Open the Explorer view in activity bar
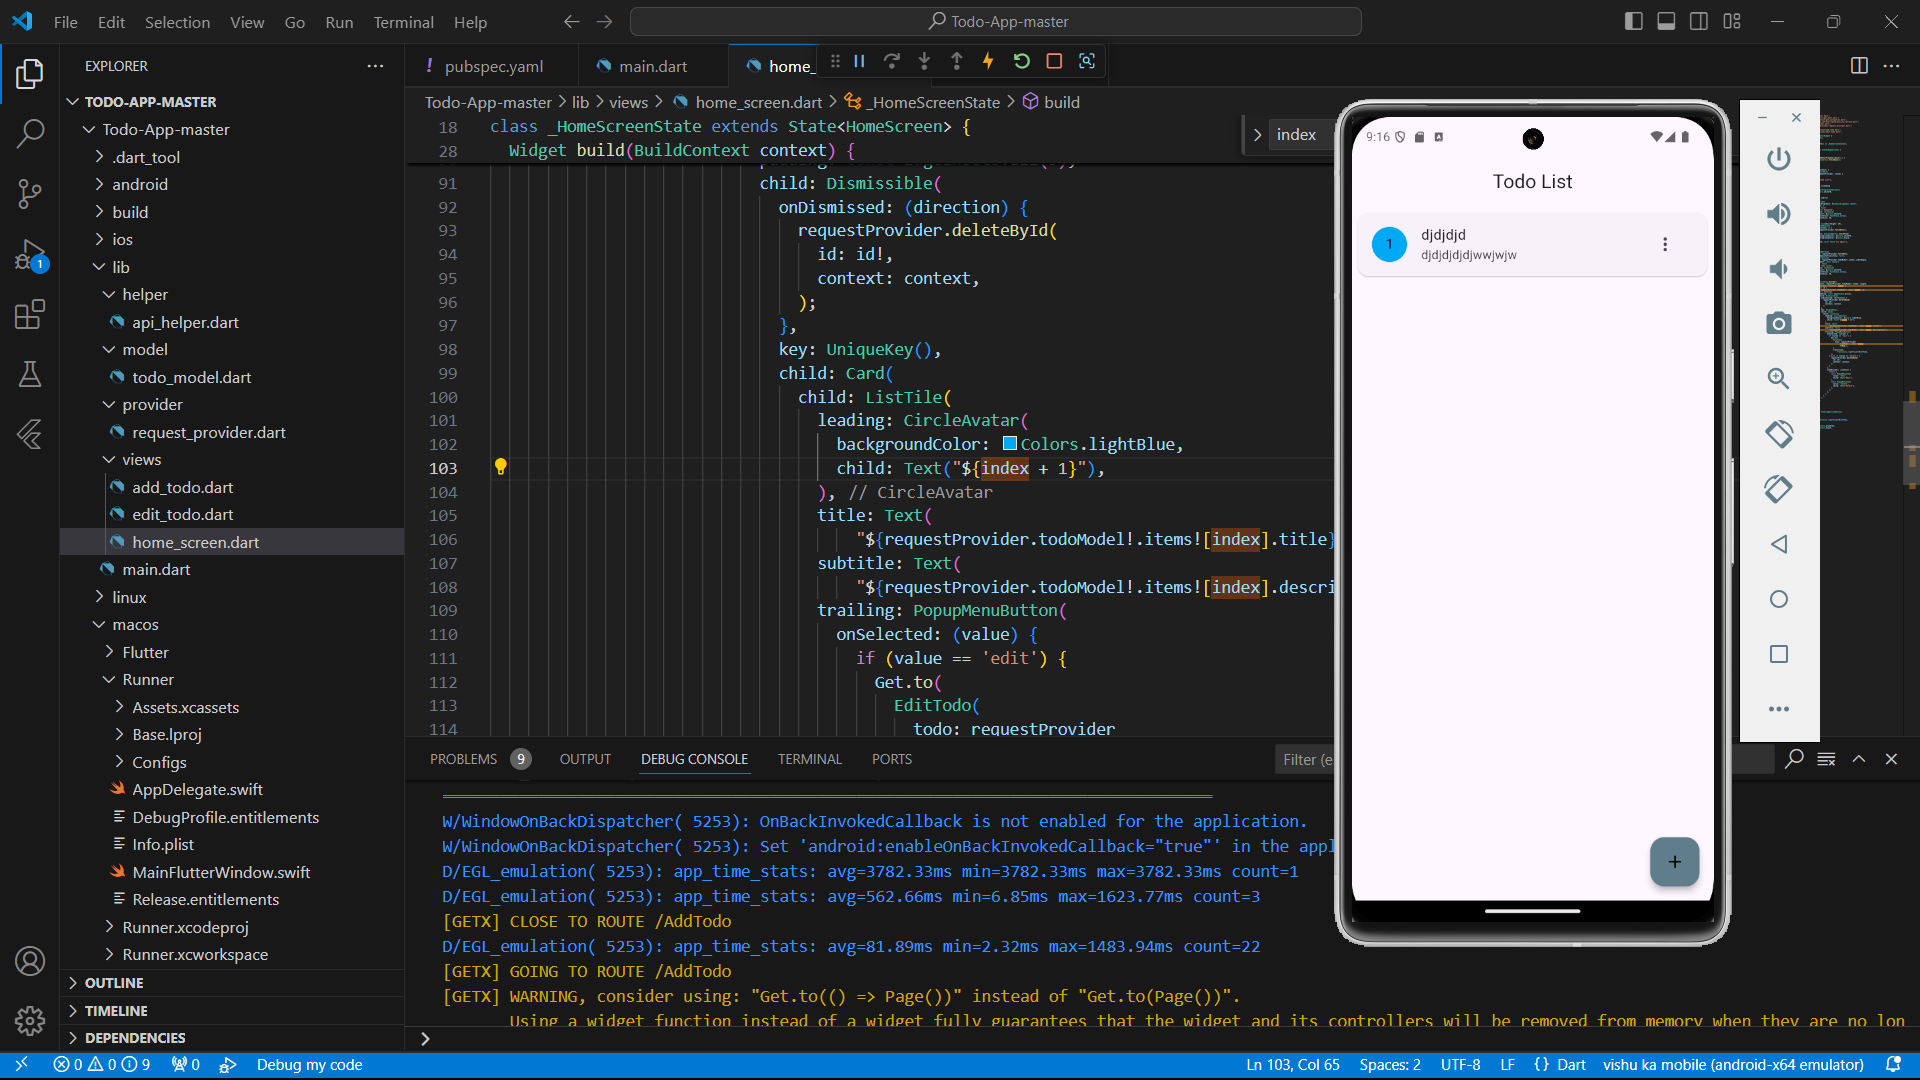1920x1080 pixels. 30,74
